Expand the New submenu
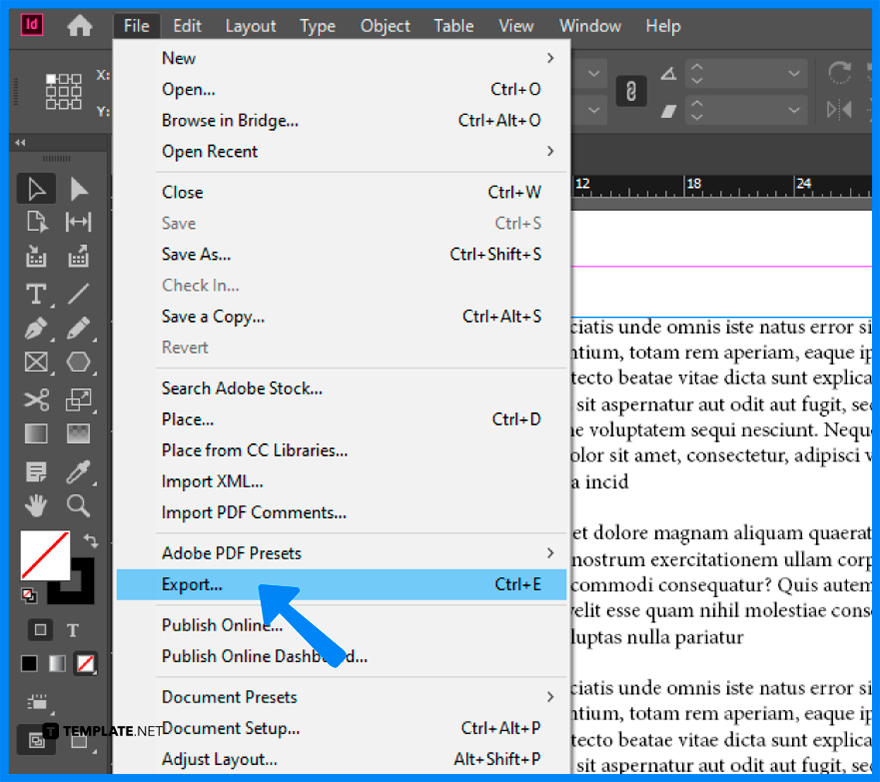 (x=178, y=58)
